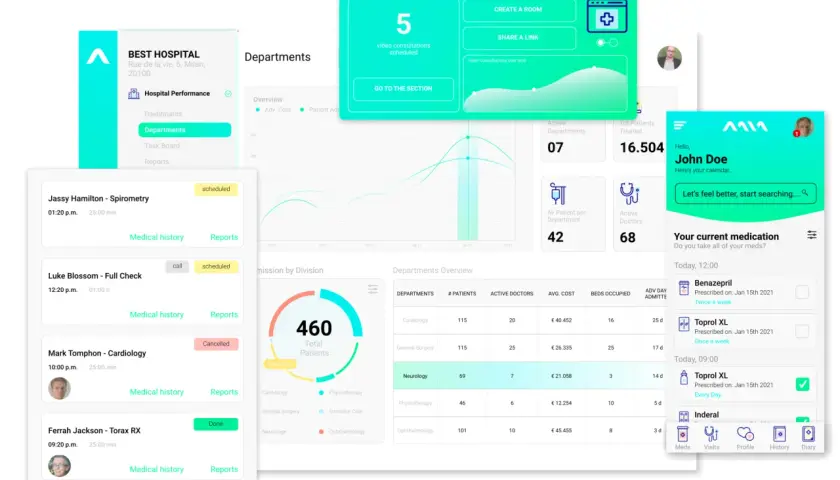Open Reports for Mark Tomphon - Cardiology
The width and height of the screenshot is (840, 480).
(x=224, y=392)
